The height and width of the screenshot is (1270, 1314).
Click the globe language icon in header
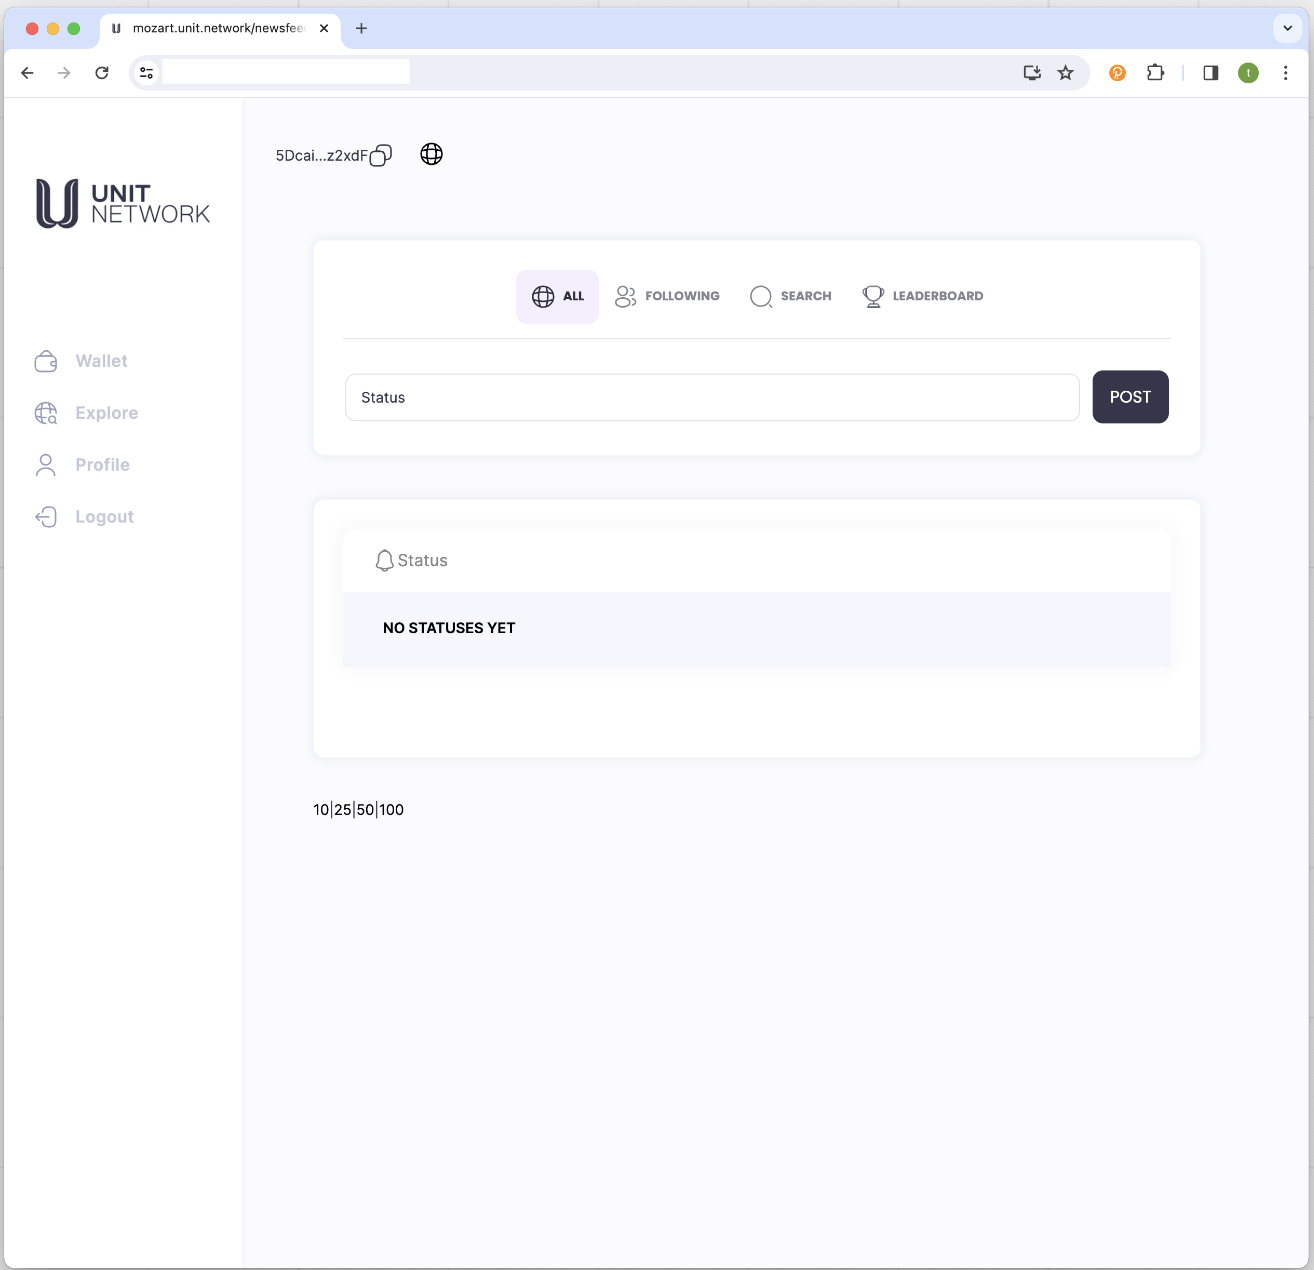pos(431,154)
